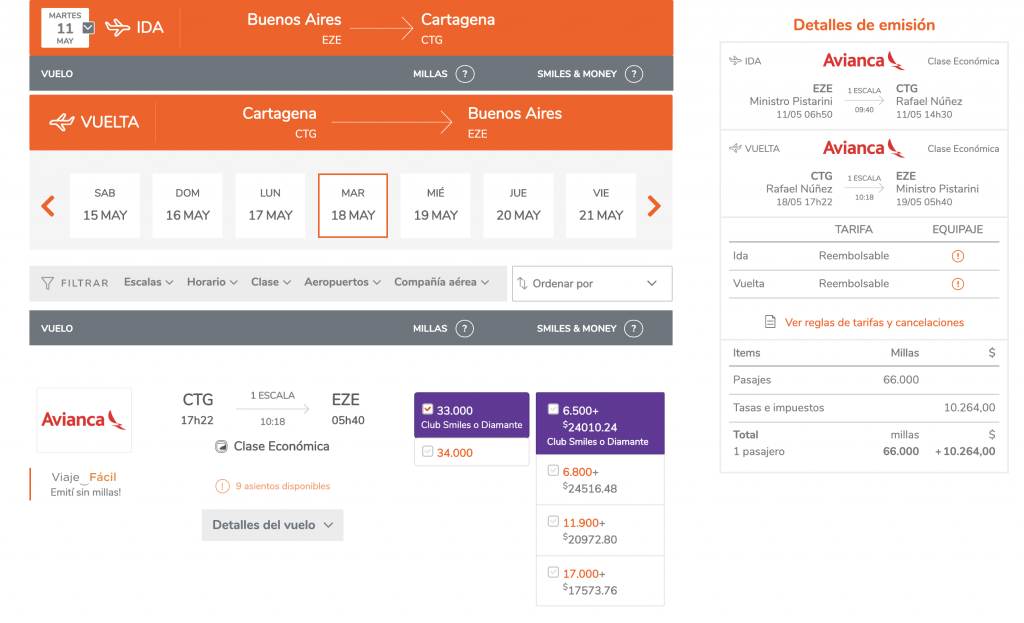Open Ver reglas de tarifas y cancelaciones
Screen dimensions: 1024x623
tap(874, 323)
